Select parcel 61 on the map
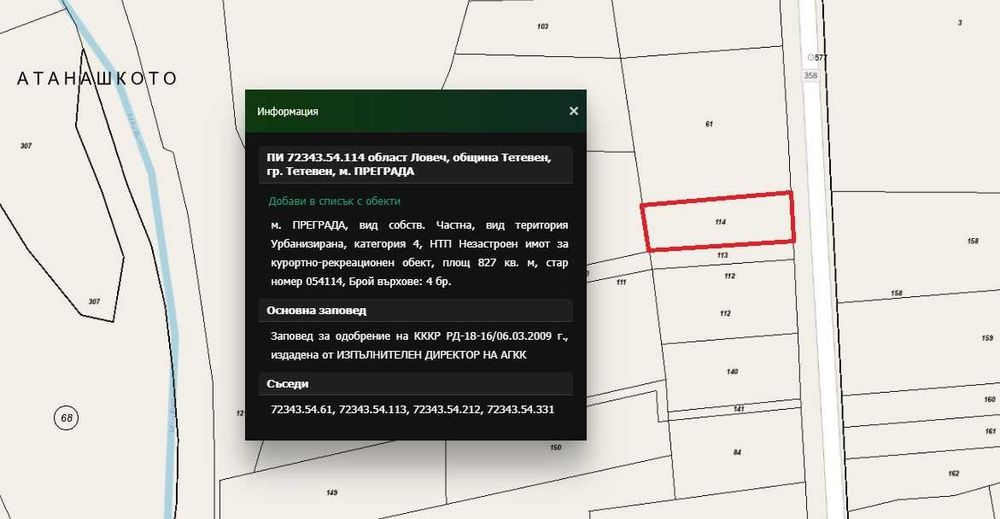 pos(709,124)
